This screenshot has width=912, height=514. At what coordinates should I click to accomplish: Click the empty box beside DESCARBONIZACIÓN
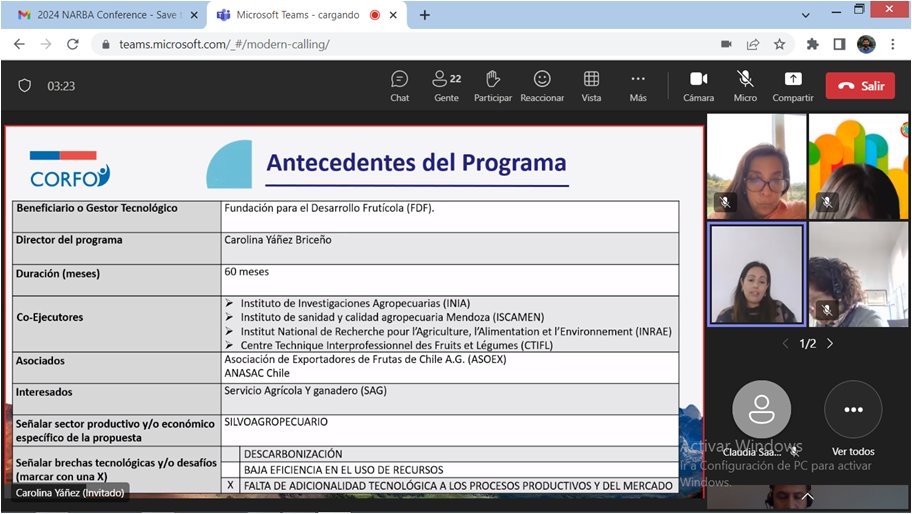(230, 454)
